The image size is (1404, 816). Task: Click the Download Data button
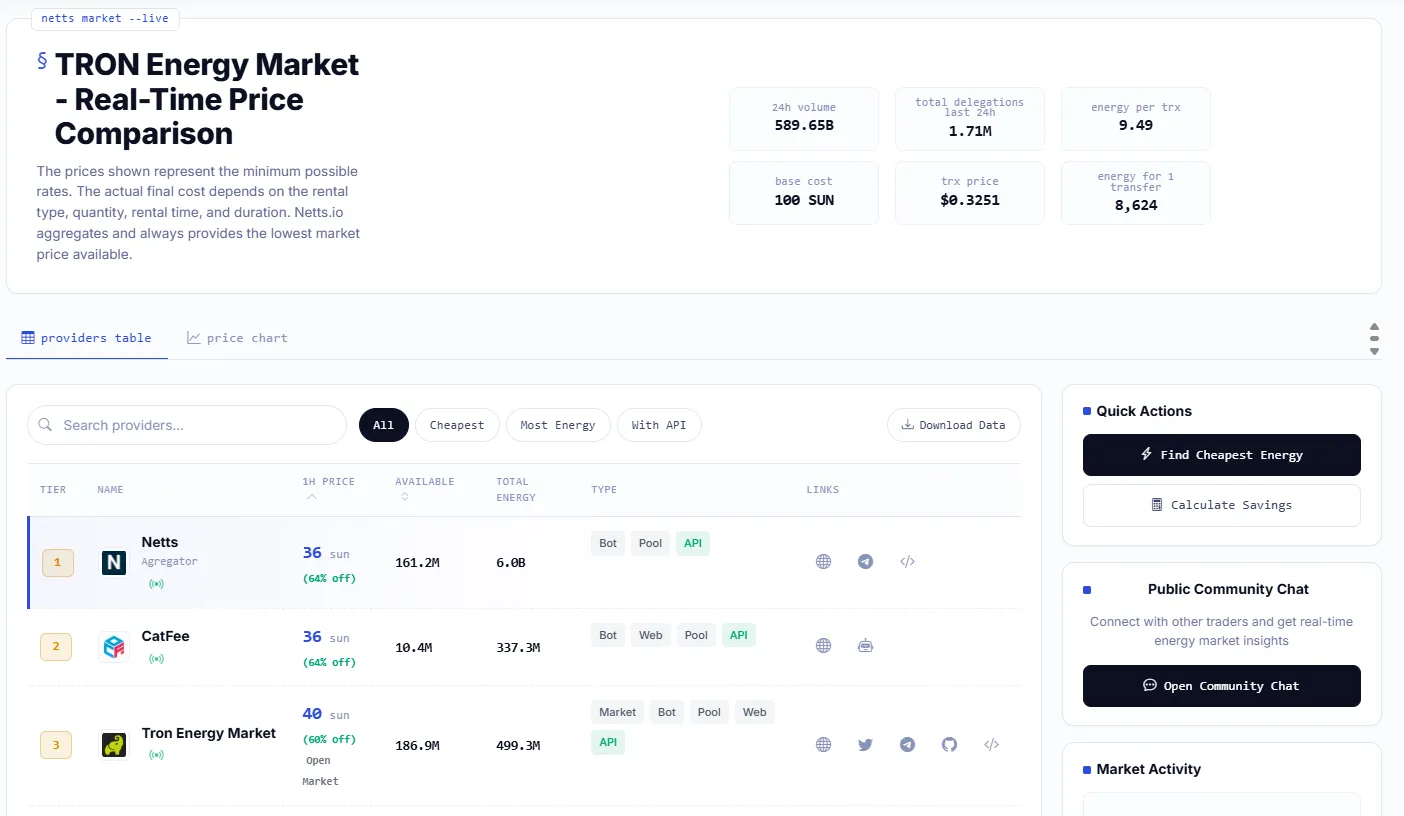(954, 425)
